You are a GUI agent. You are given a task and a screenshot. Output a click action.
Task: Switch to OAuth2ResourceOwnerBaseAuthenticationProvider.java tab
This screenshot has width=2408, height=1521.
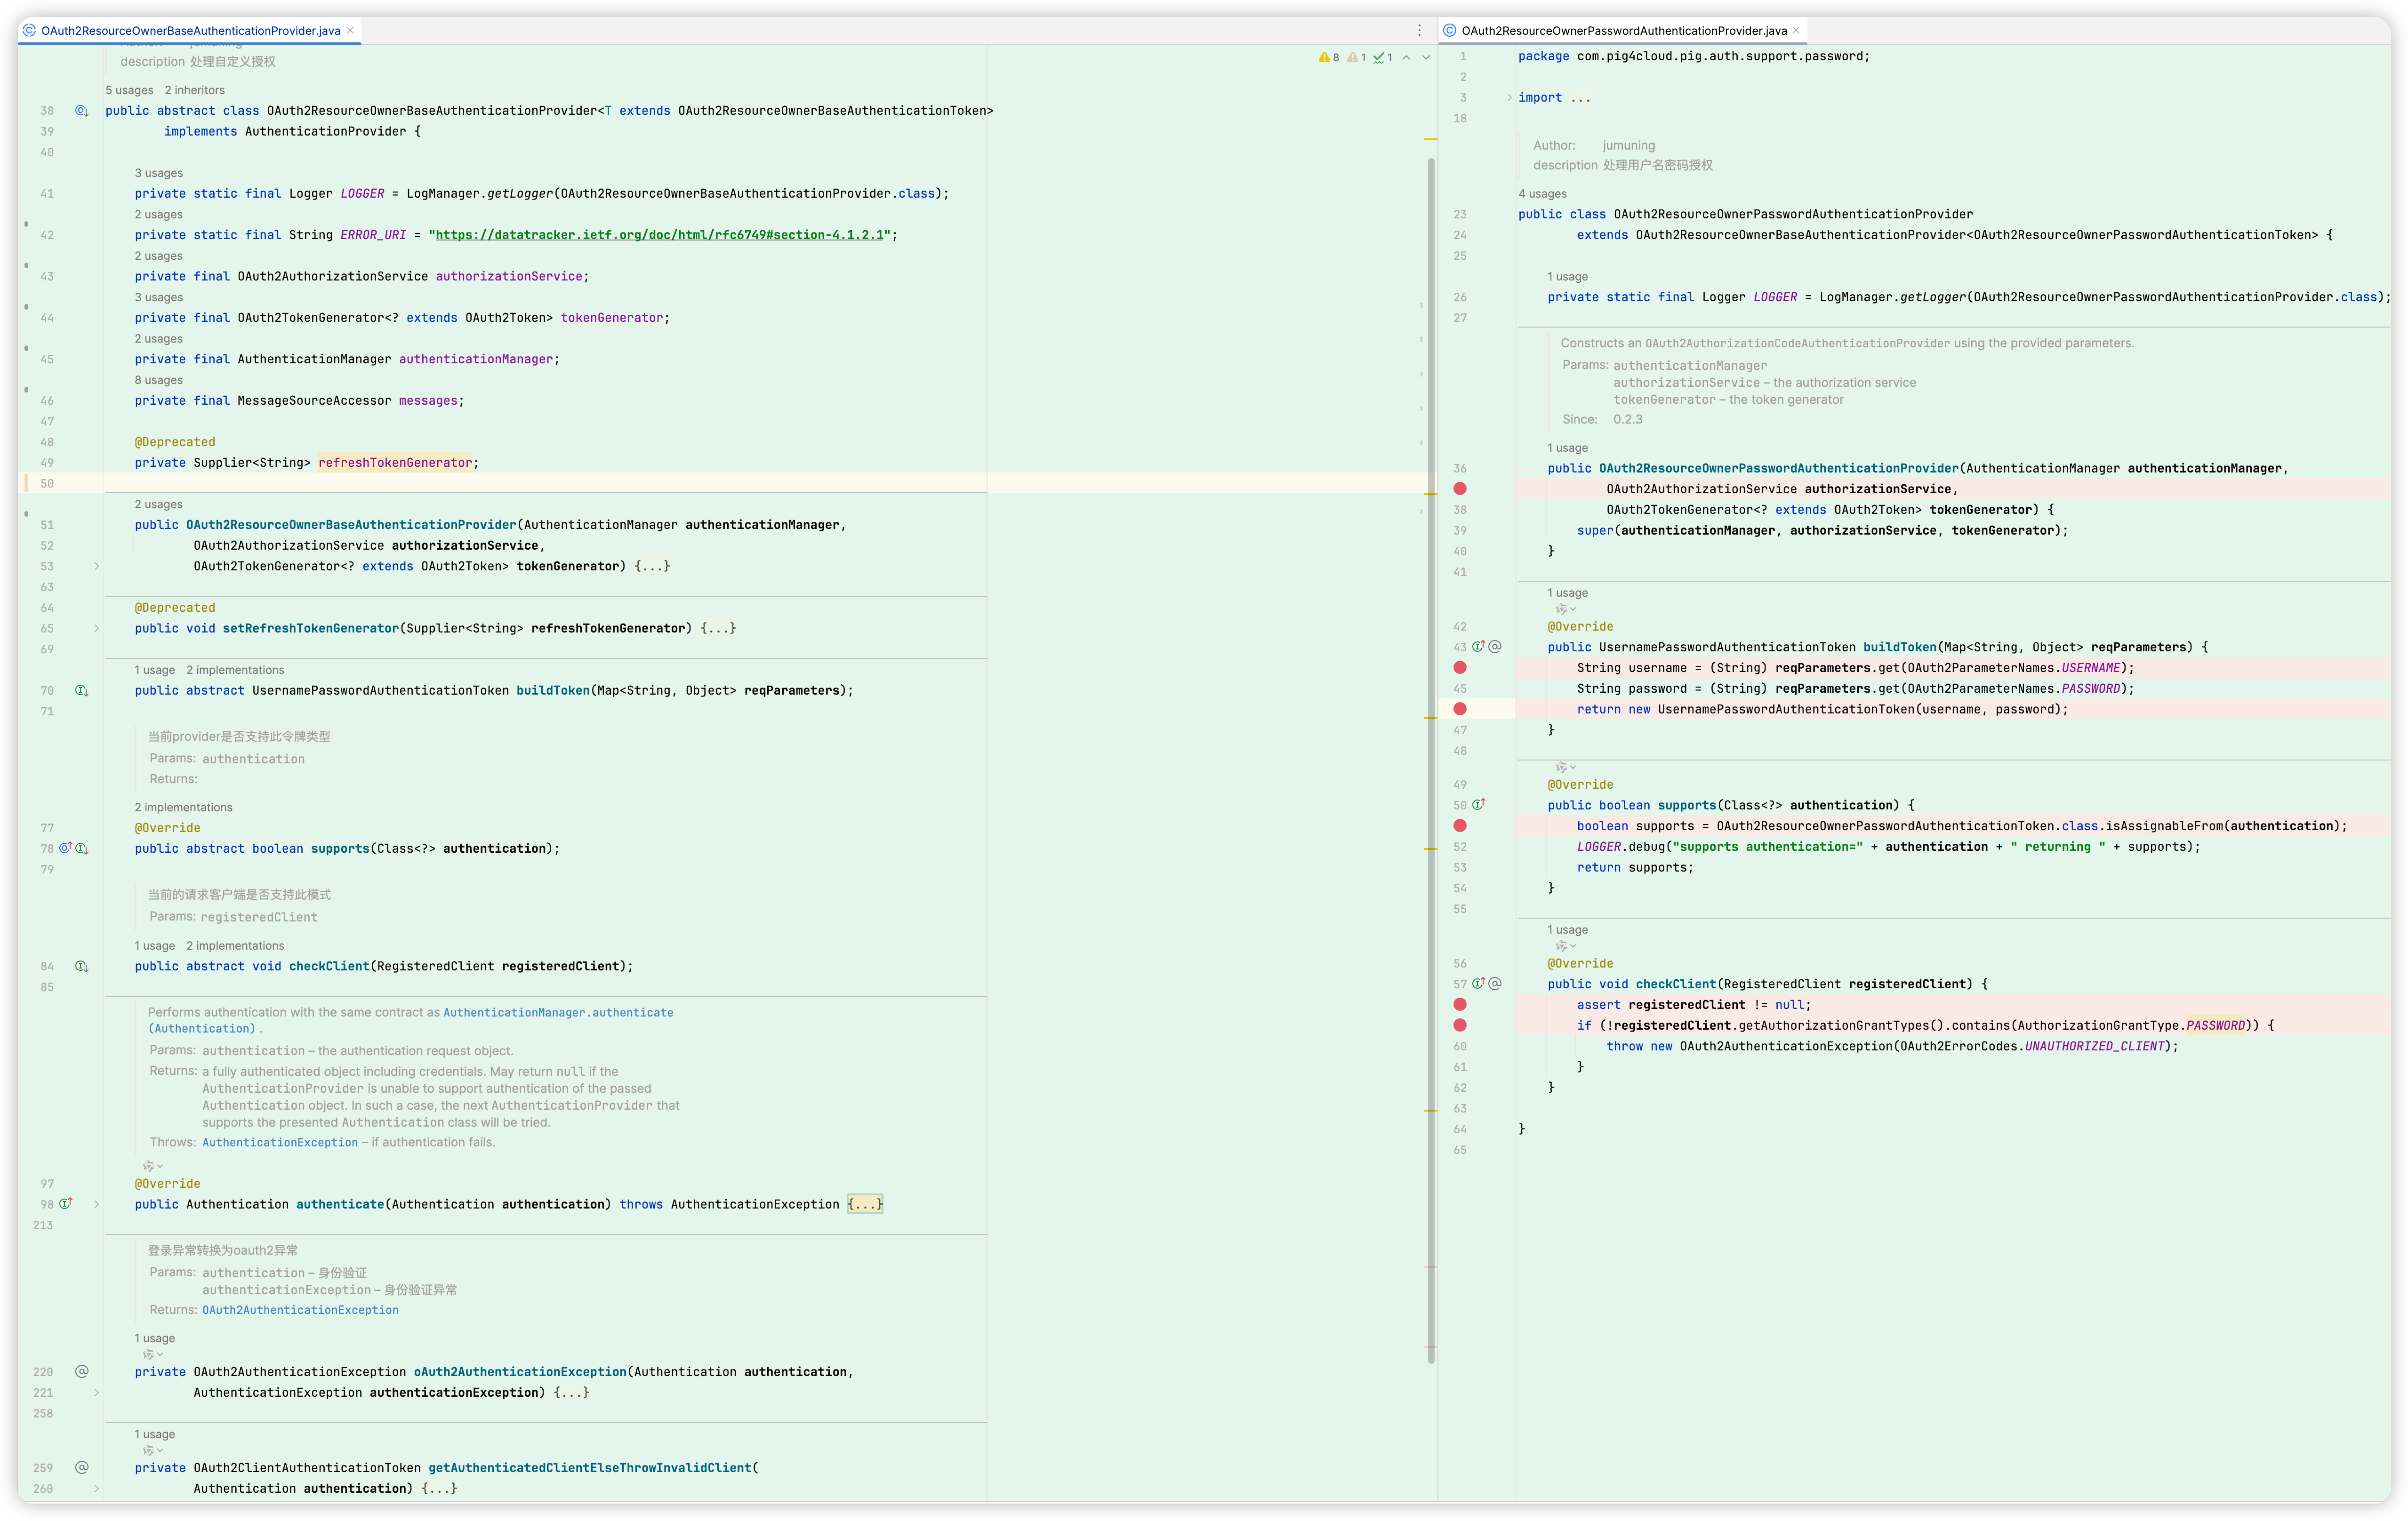coord(190,30)
